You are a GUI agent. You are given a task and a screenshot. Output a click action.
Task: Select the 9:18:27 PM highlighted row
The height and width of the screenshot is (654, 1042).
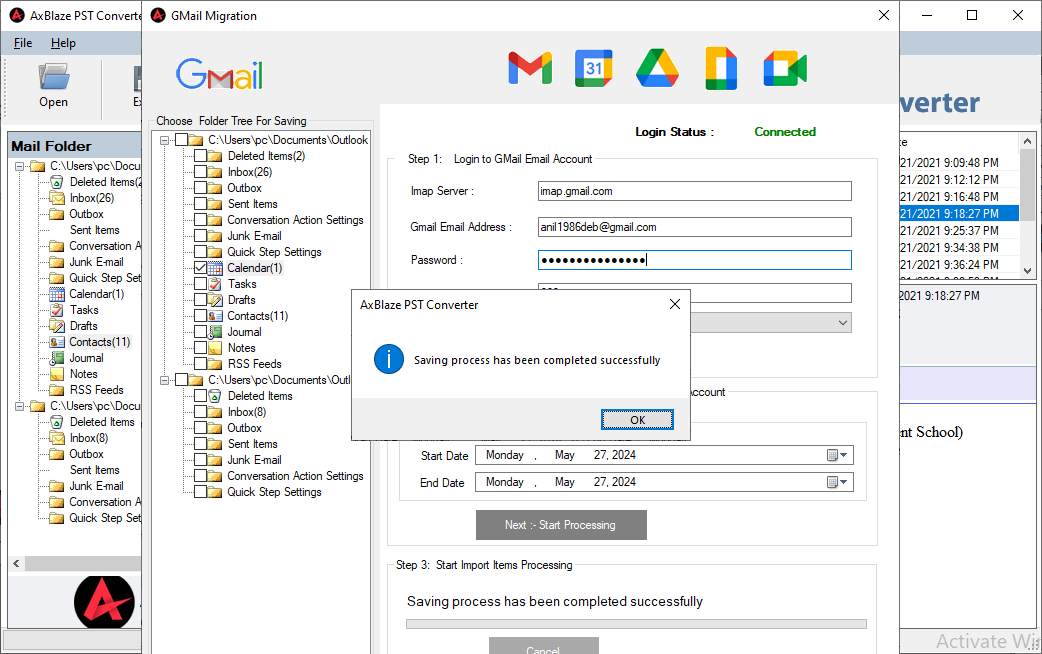pyautogui.click(x=959, y=213)
